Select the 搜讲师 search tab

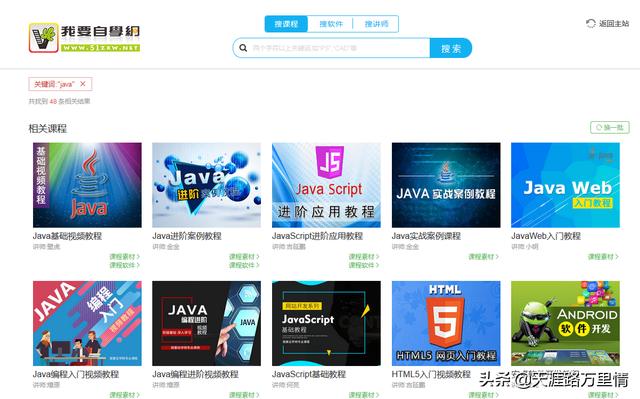pos(376,24)
